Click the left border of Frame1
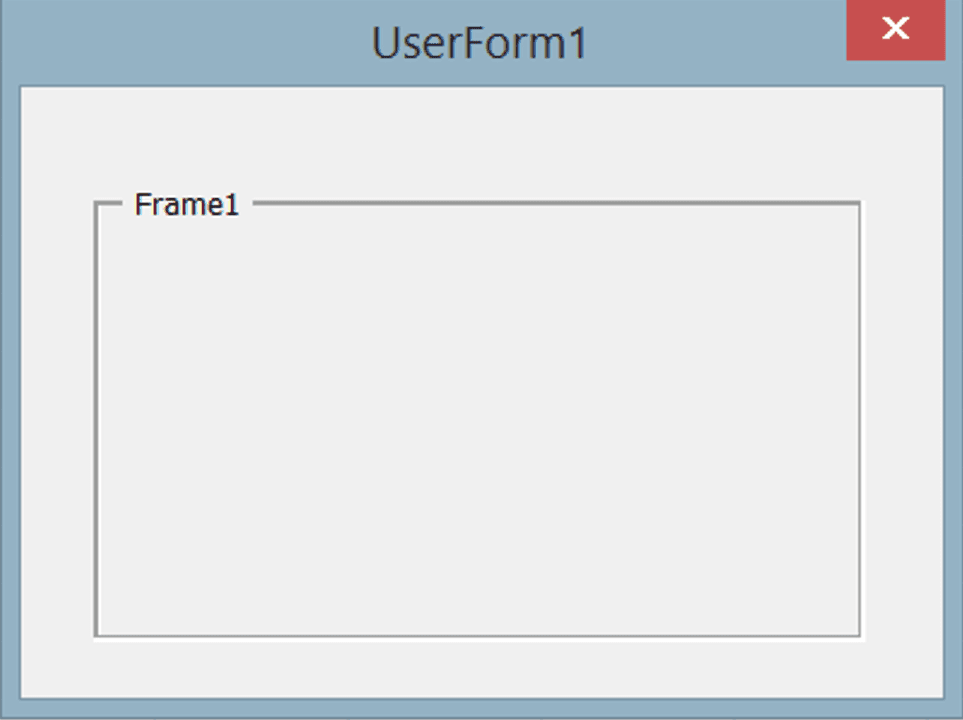Image resolution: width=963 pixels, height=720 pixels. [96, 419]
